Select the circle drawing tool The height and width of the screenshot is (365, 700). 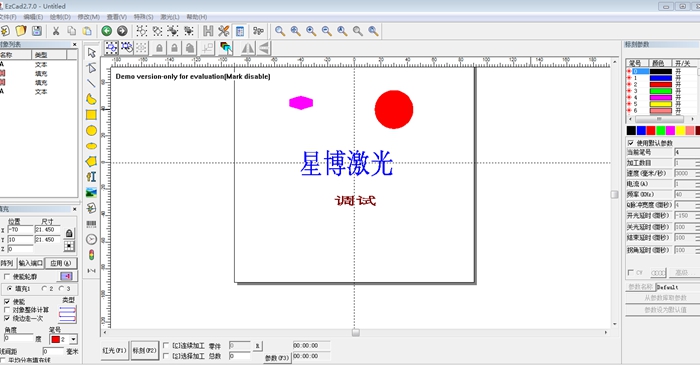tap(91, 130)
